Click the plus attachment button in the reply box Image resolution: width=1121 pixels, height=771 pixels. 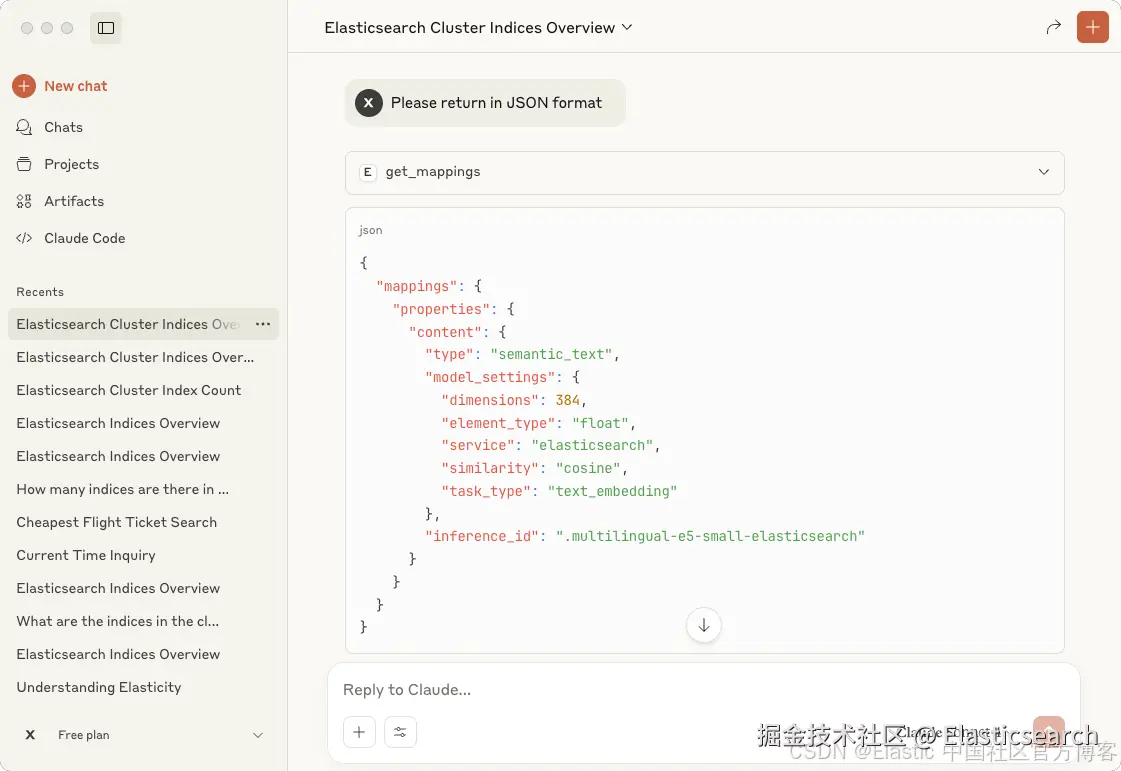[x=359, y=732]
